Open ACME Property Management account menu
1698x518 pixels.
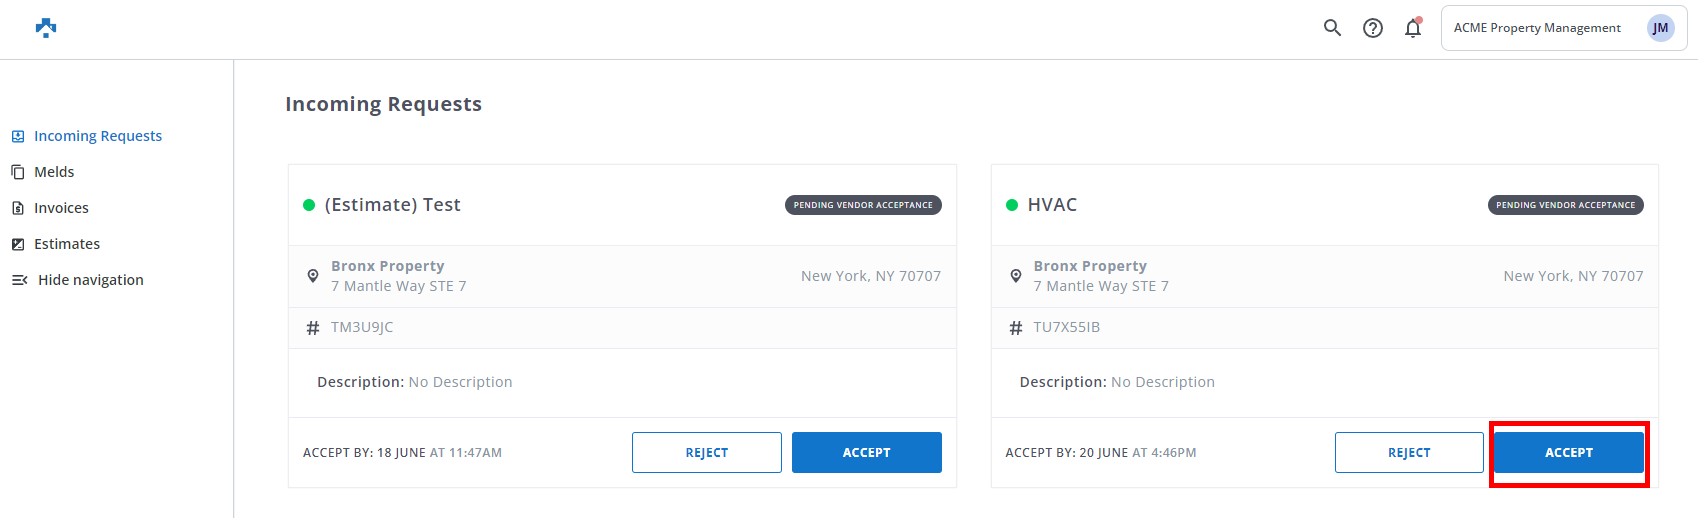pyautogui.click(x=1537, y=28)
